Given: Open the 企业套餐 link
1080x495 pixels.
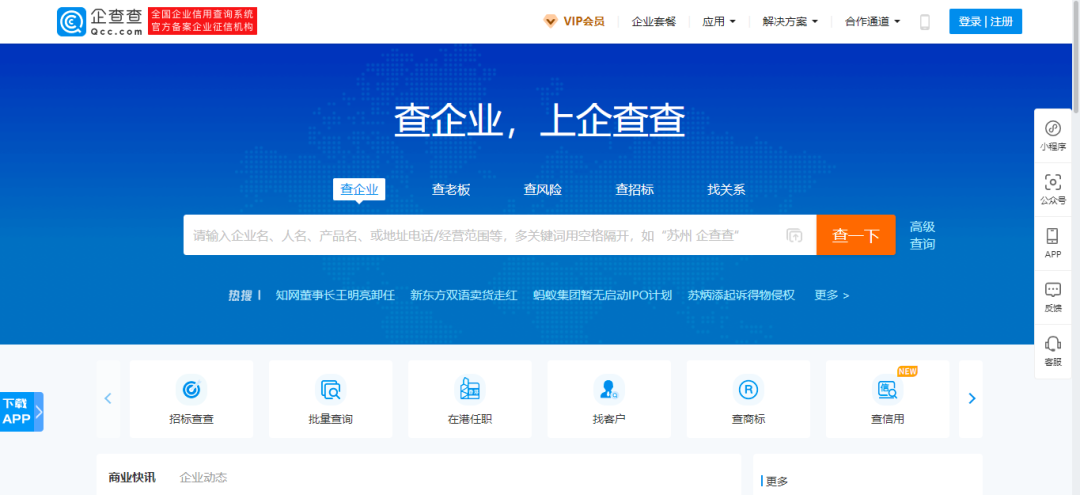Looking at the screenshot, I should pos(654,21).
